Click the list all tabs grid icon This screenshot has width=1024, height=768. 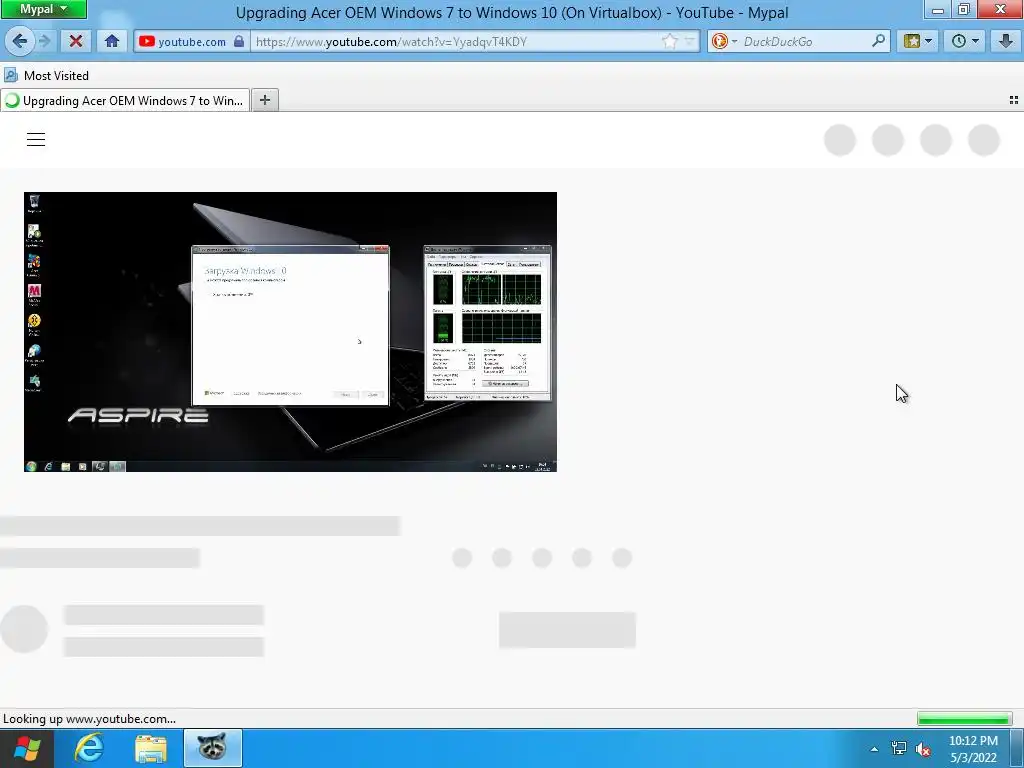pos(1014,100)
